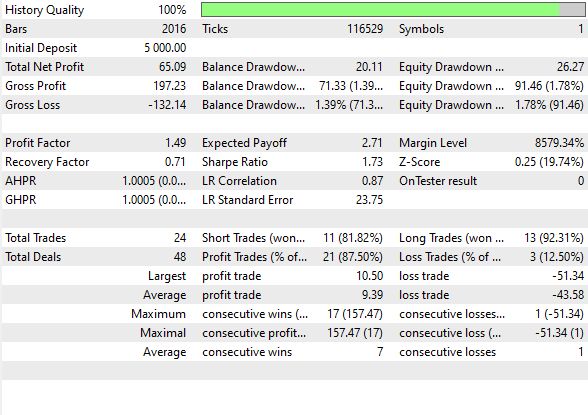Click the Largest loss trade value -51.34

568,276
